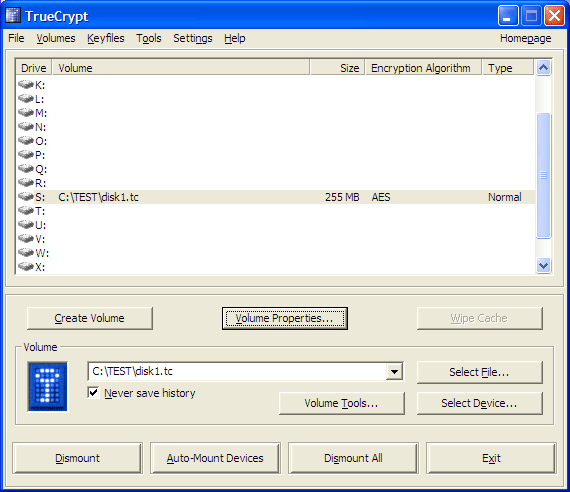Open the Settings menu
570x492 pixels.
coord(193,38)
